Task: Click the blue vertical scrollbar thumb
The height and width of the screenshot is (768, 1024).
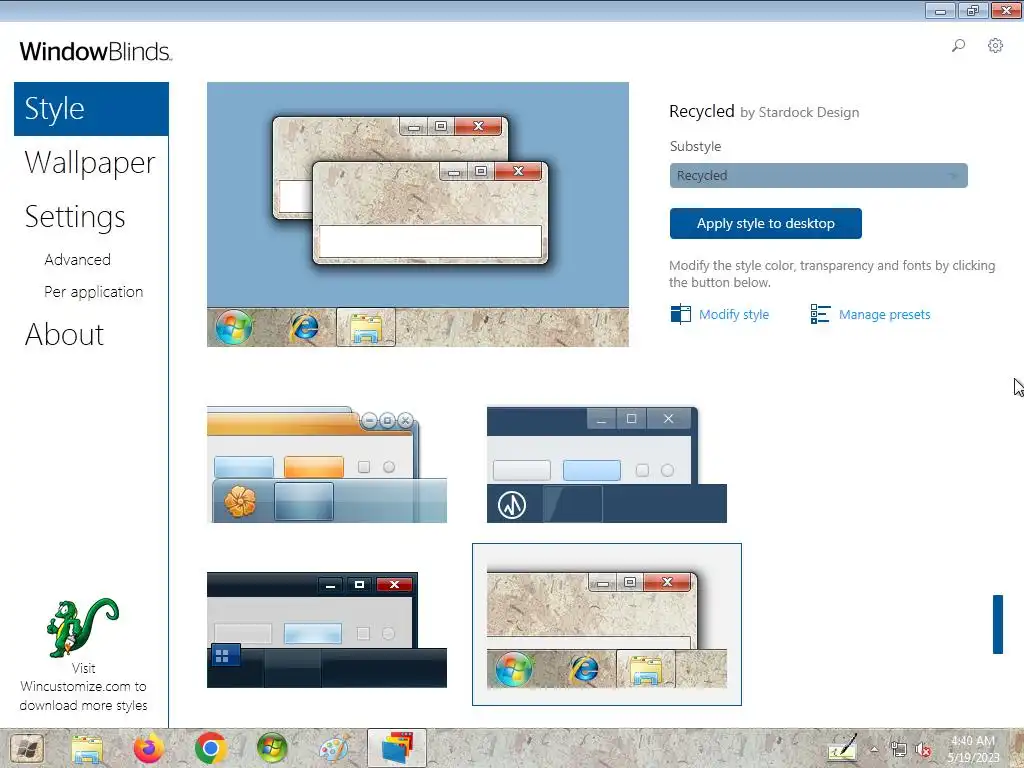Action: (997, 624)
